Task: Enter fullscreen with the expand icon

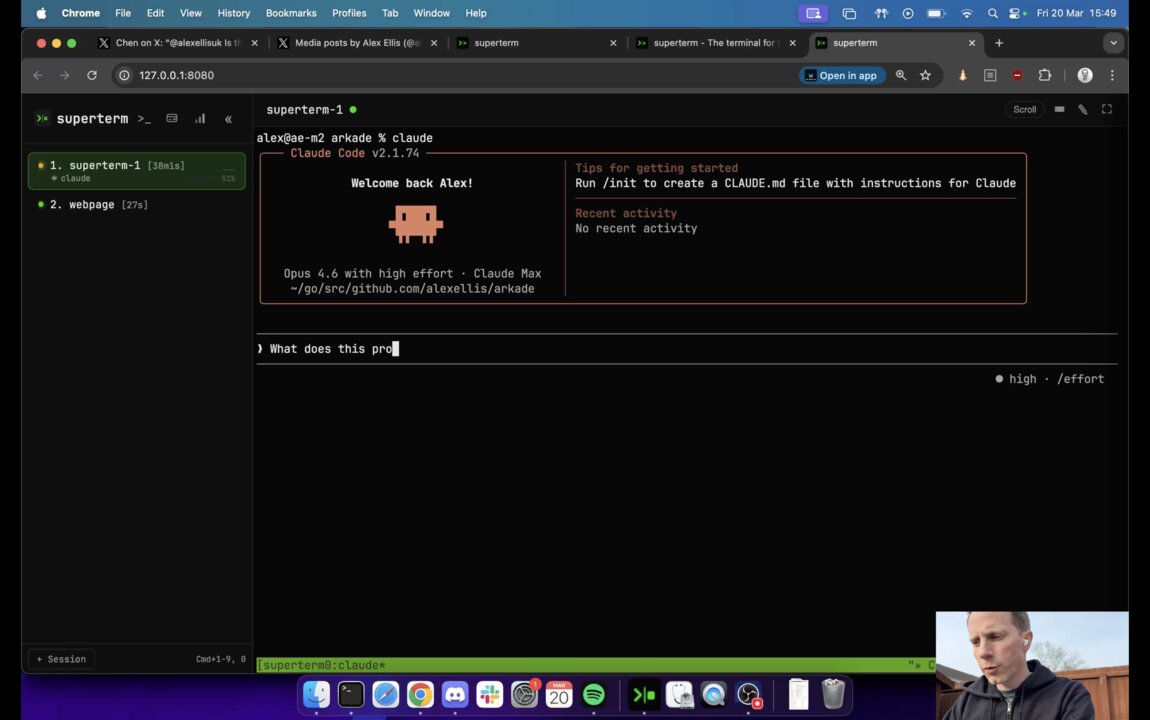Action: point(1106,110)
